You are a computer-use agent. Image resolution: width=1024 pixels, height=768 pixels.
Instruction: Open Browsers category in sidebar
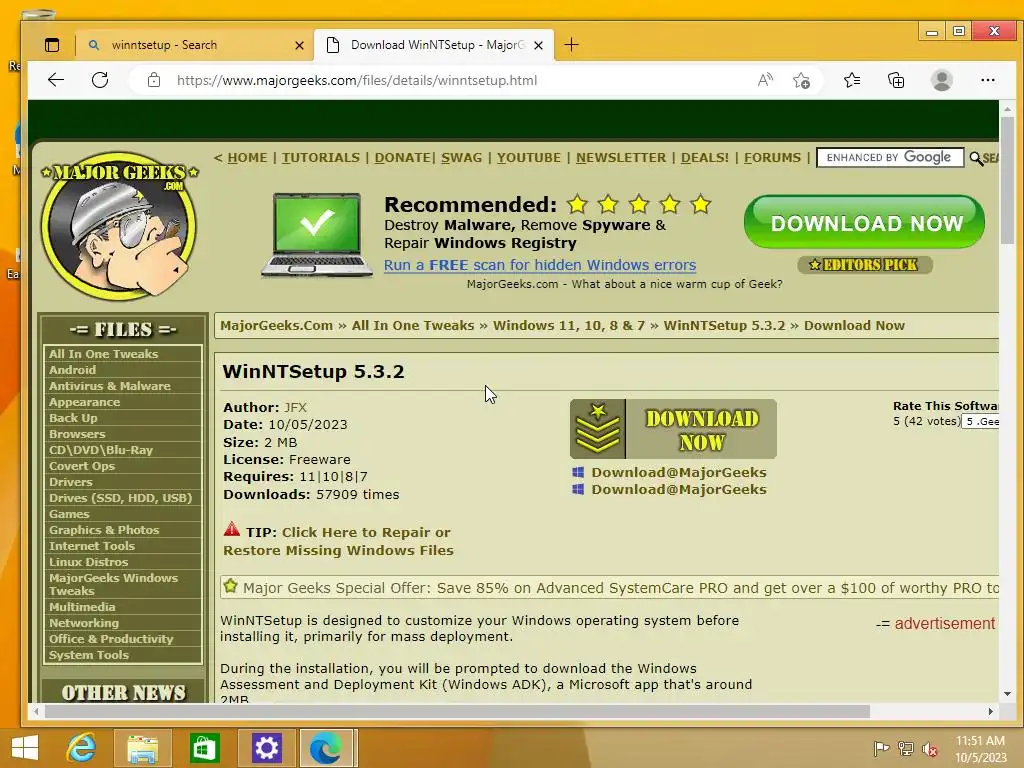point(77,434)
